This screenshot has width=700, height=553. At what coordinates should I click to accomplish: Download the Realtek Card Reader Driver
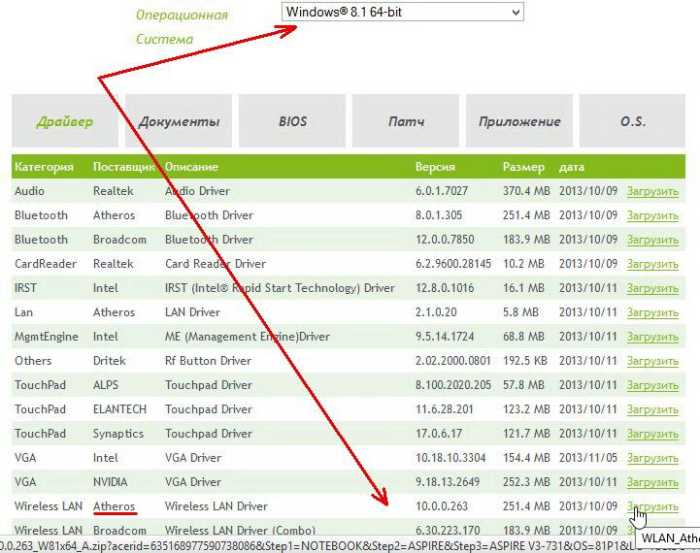point(652,264)
